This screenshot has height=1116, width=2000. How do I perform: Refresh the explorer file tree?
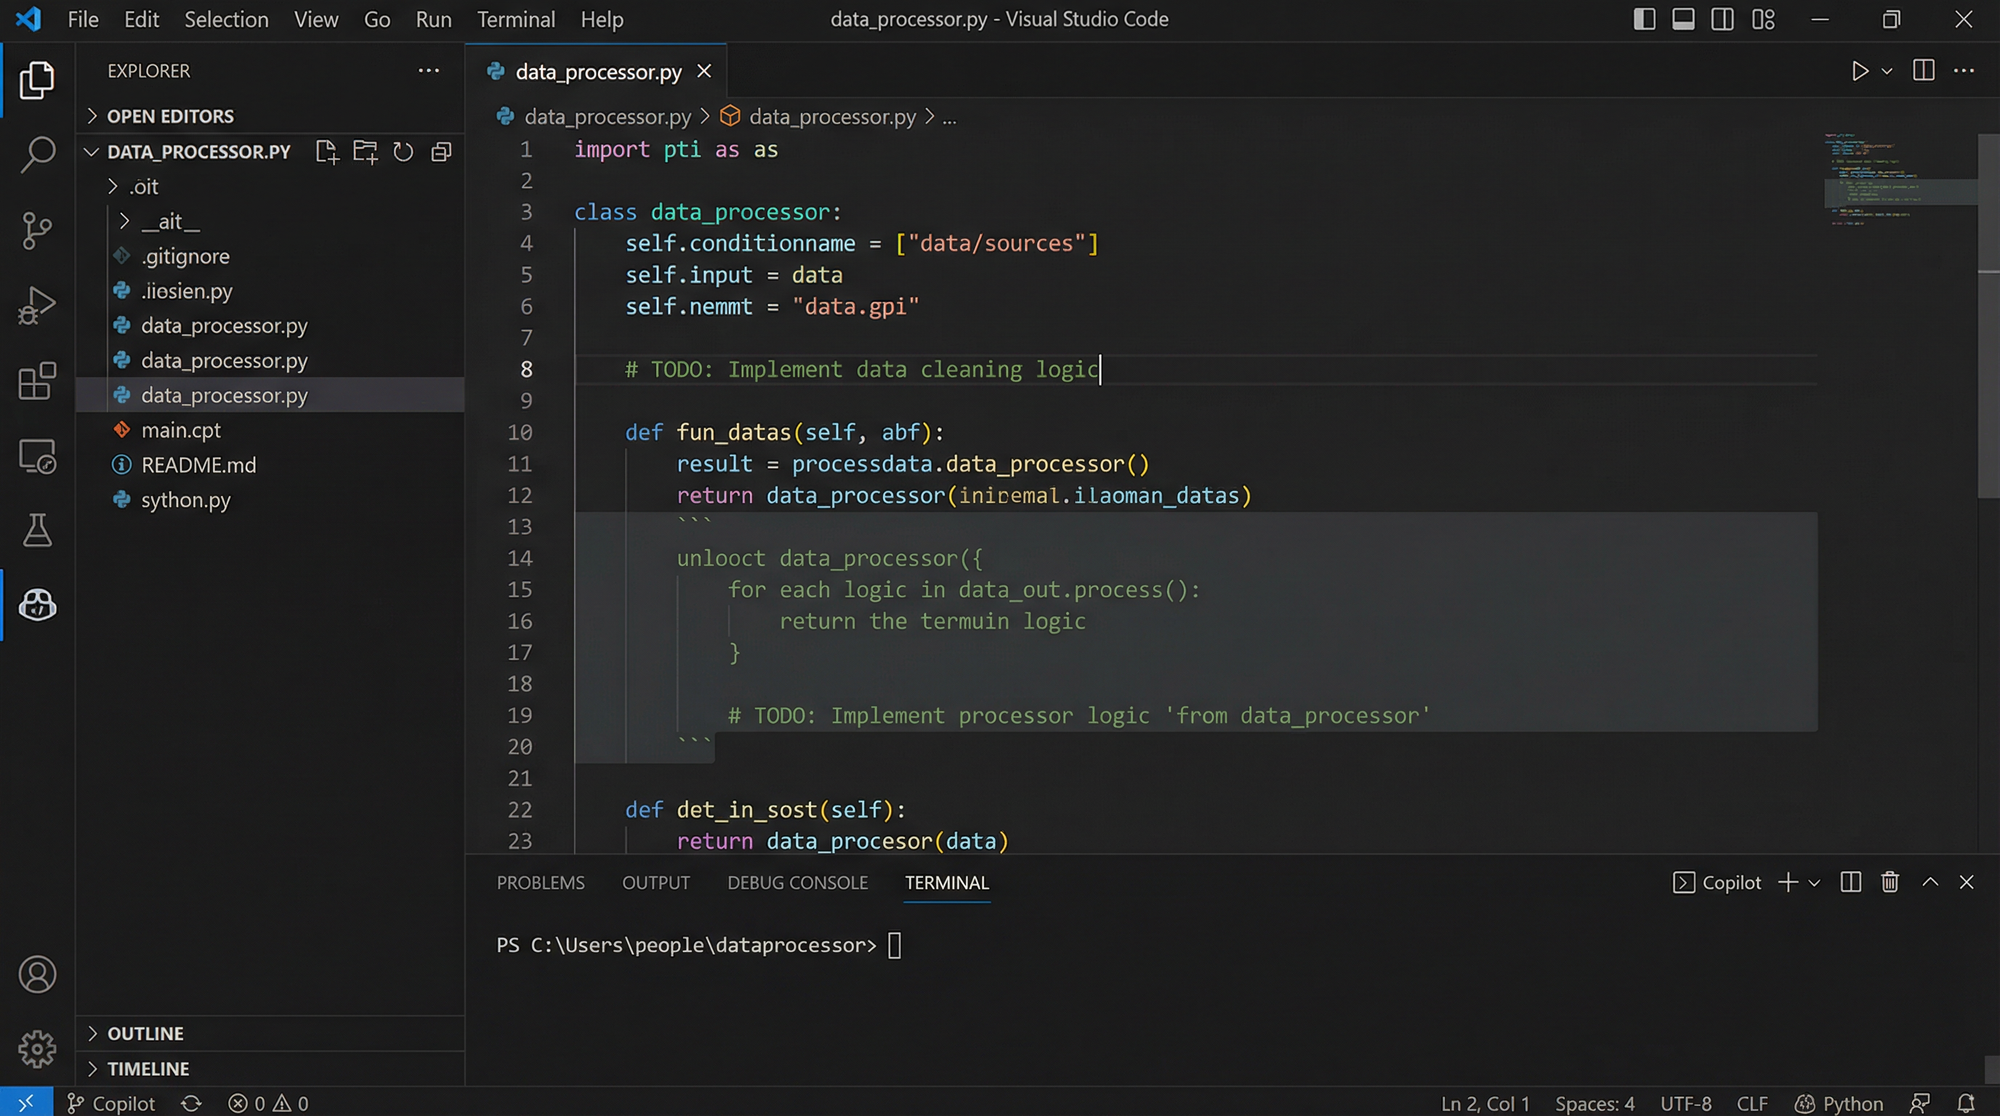(x=403, y=152)
